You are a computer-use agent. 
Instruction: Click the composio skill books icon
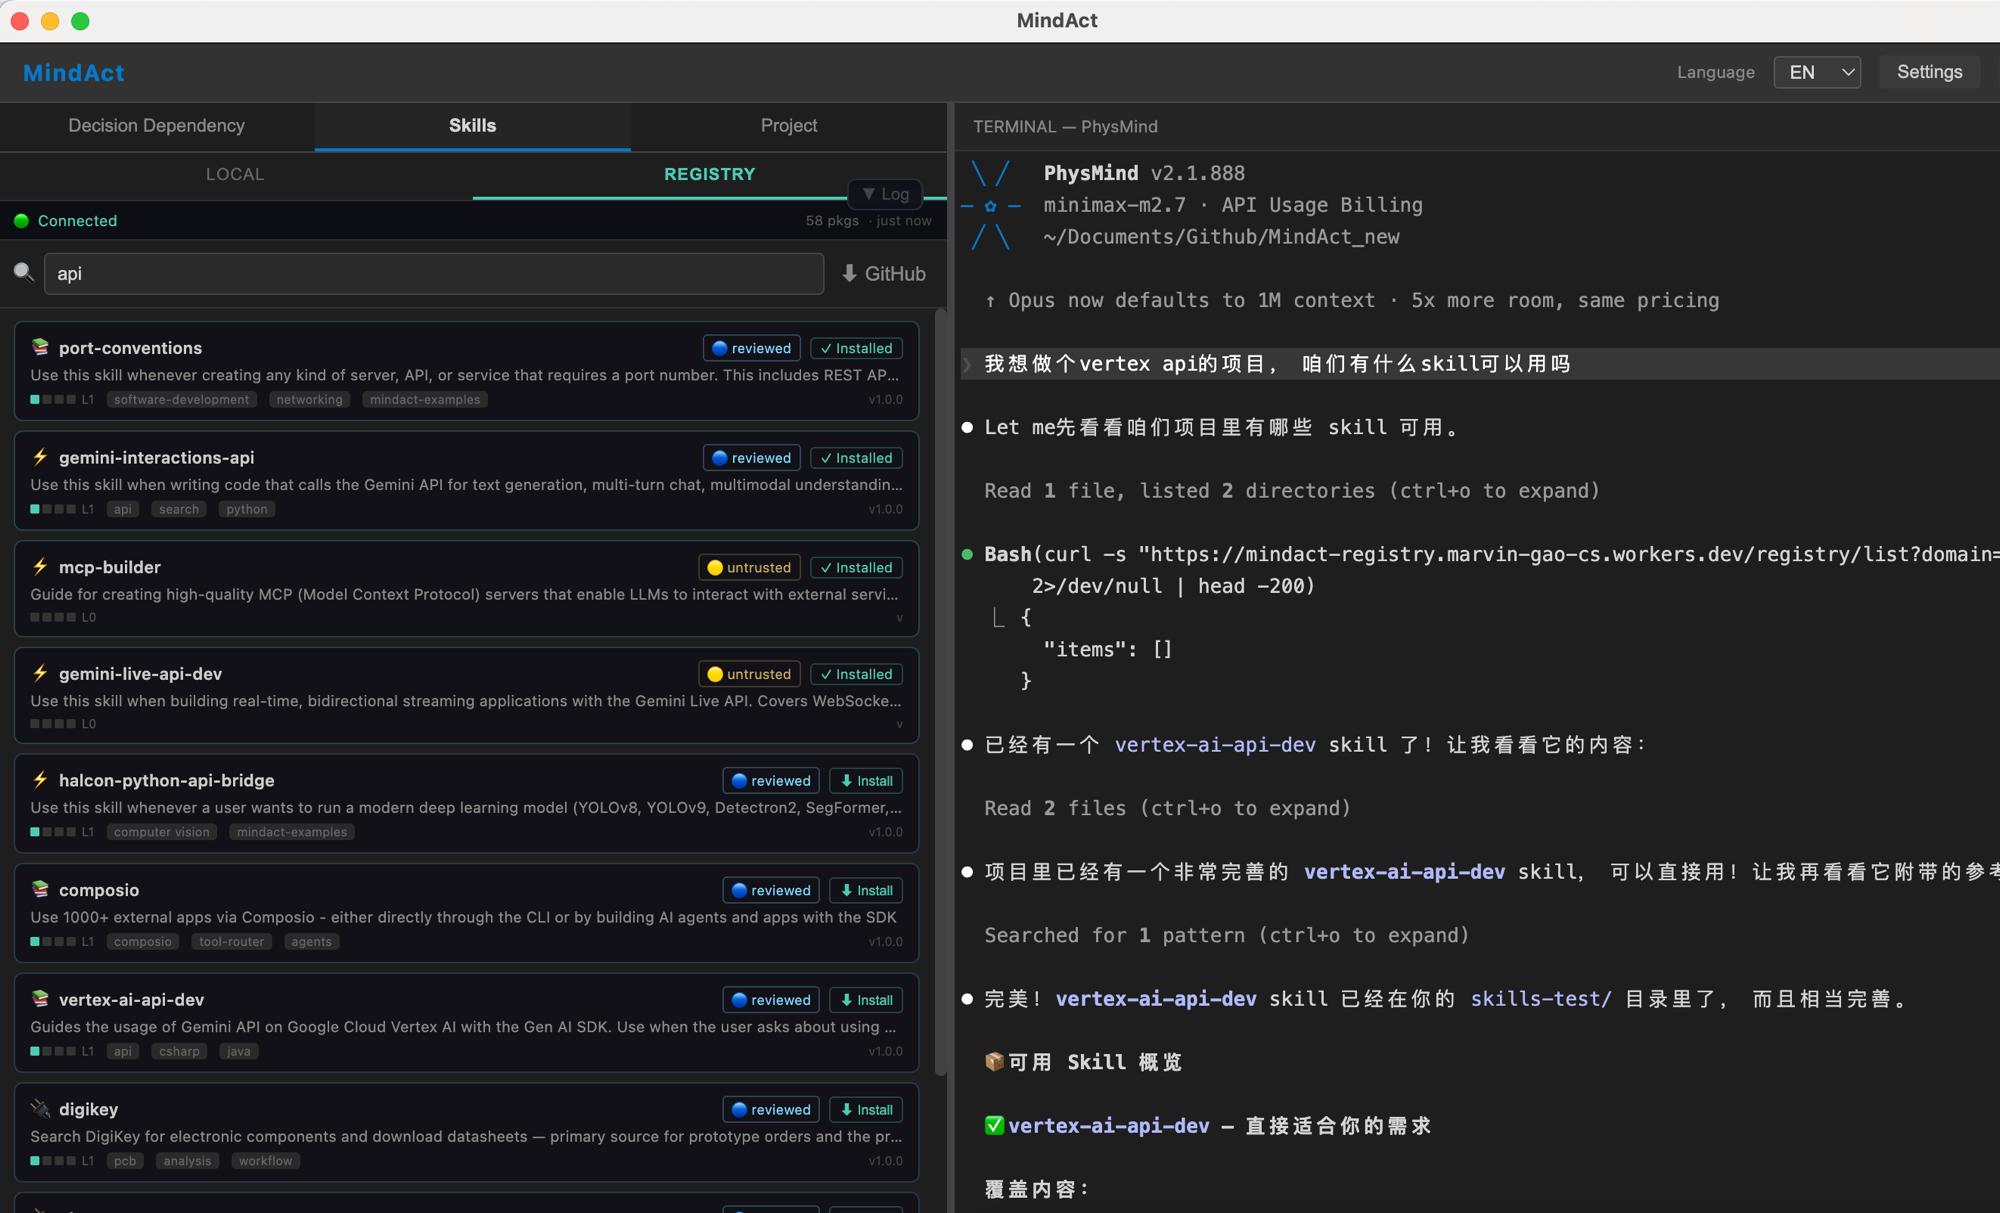point(40,889)
